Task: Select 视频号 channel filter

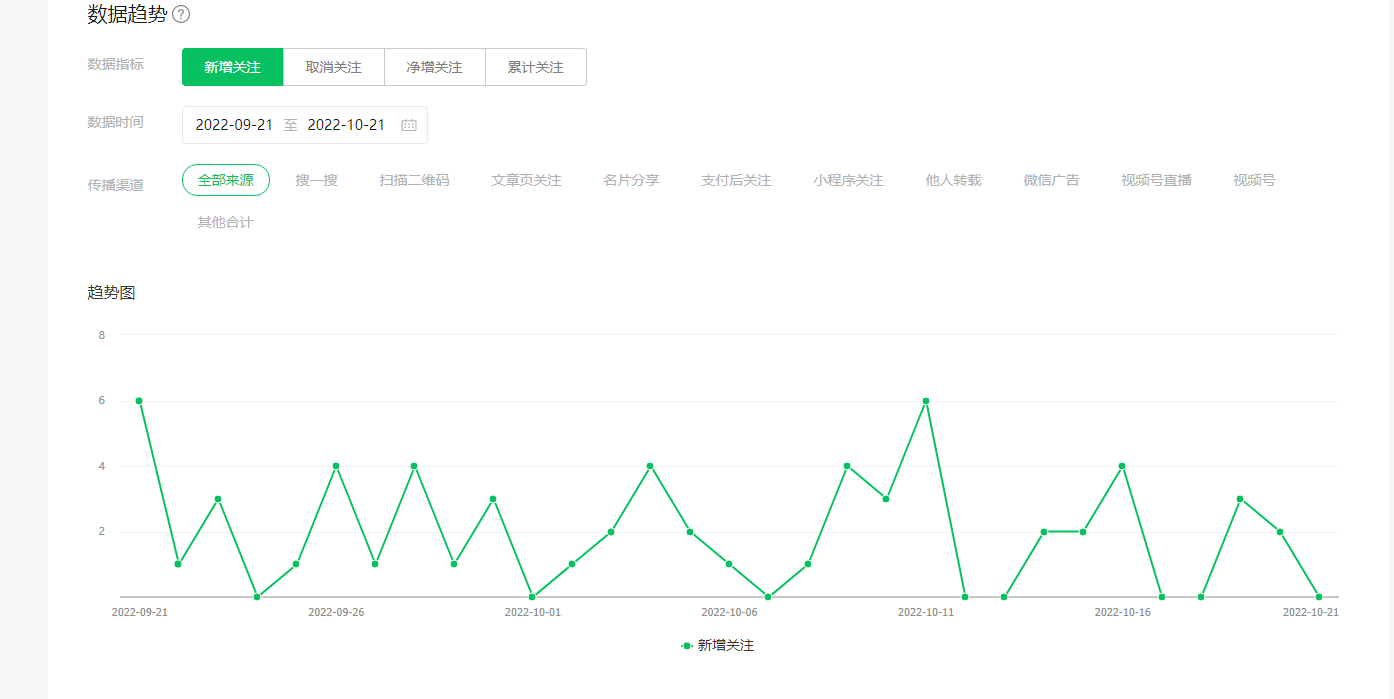Action: (x=1254, y=180)
